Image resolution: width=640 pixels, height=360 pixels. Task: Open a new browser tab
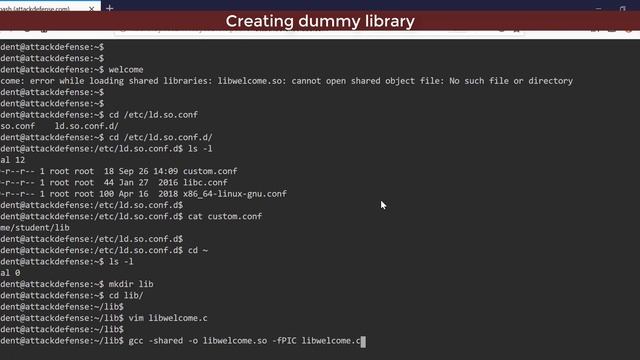110,8
